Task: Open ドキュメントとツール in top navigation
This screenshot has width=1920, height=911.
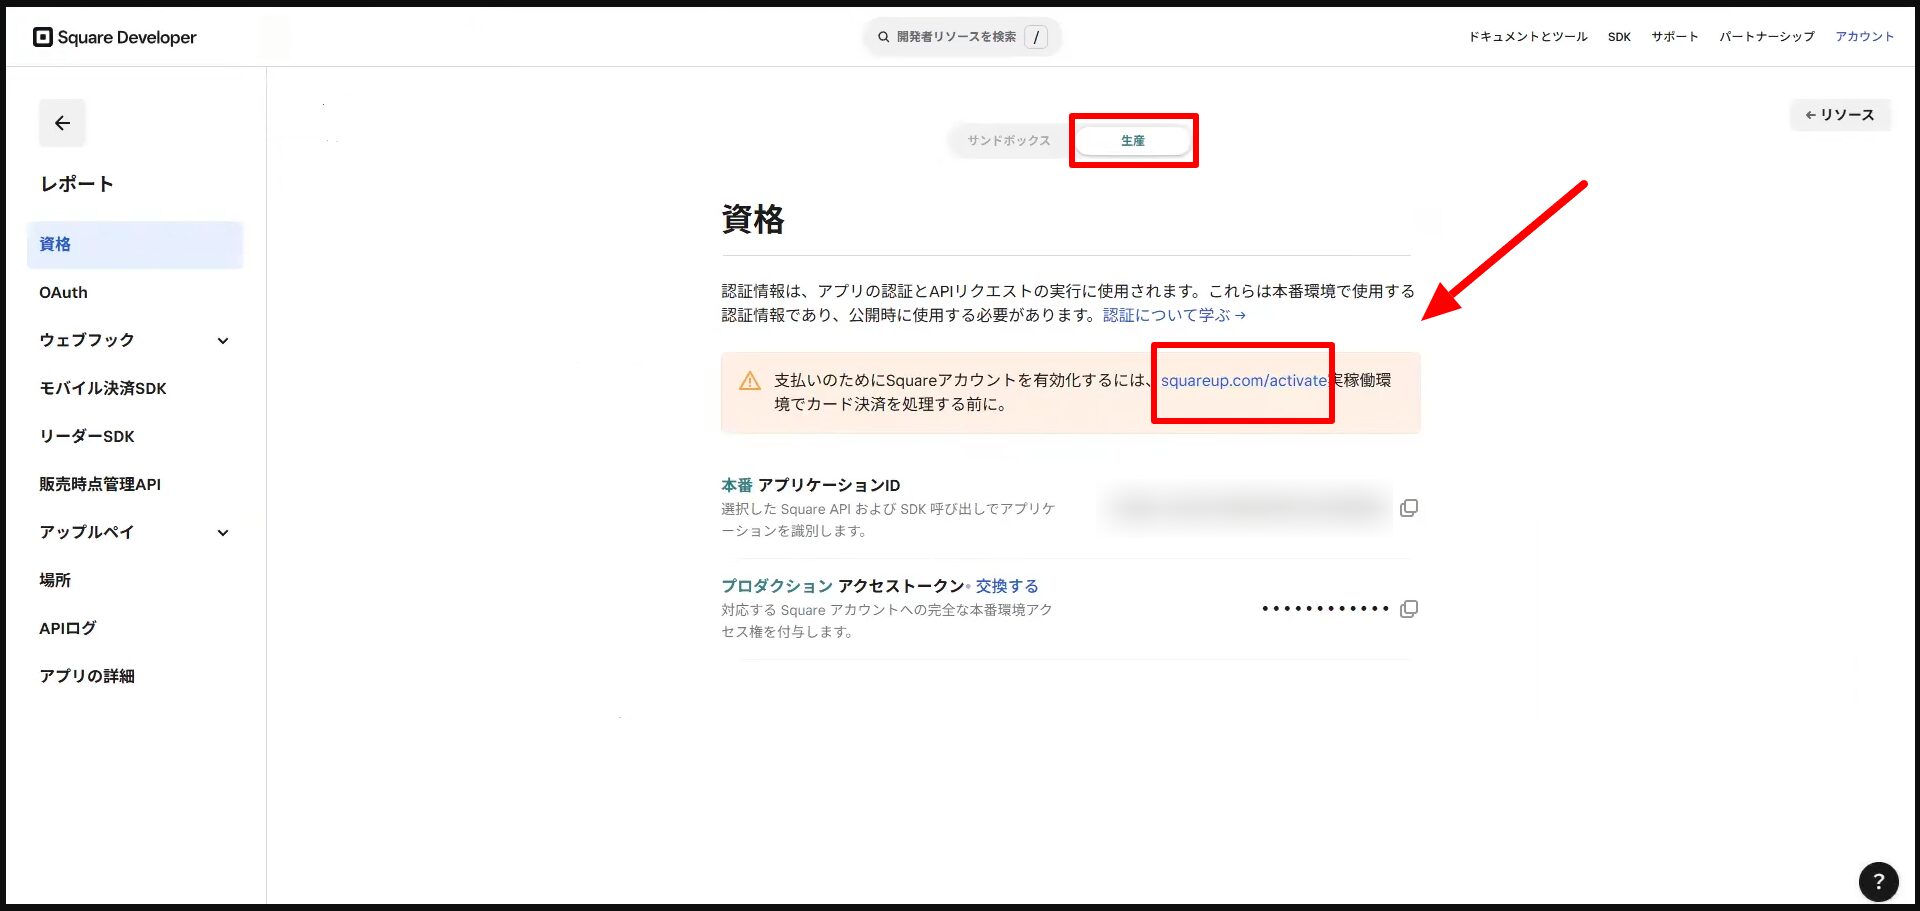Action: click(1527, 37)
